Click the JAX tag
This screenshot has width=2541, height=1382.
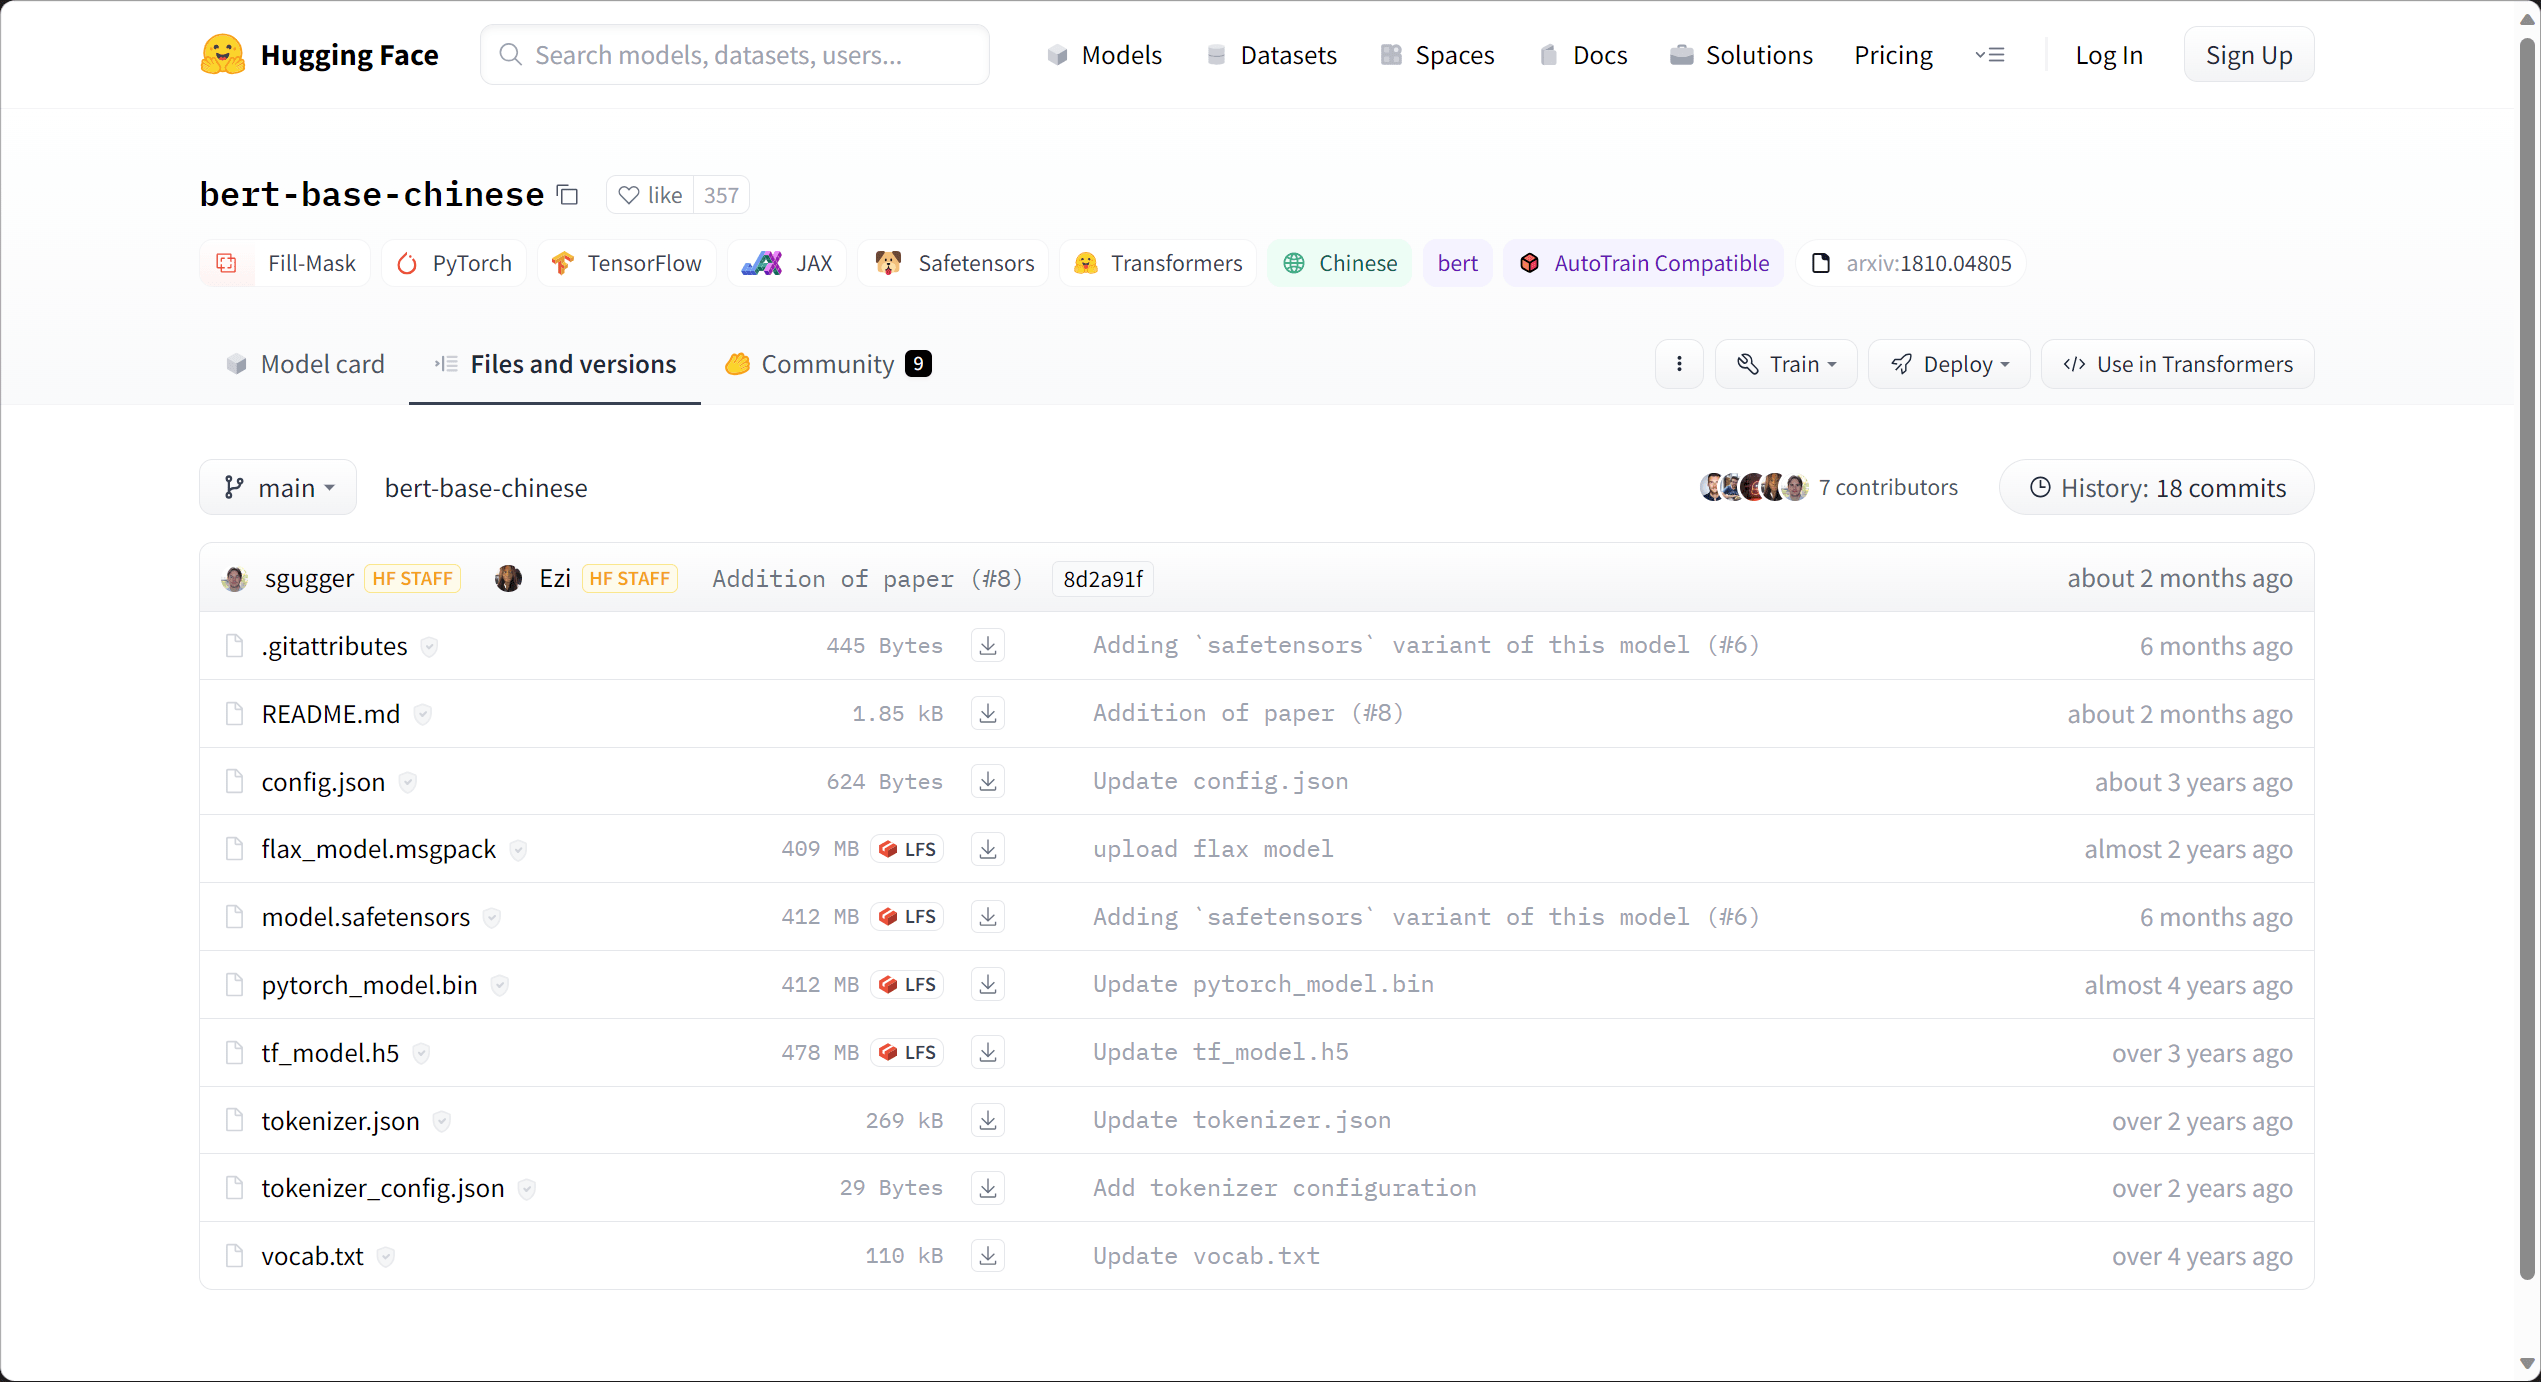point(787,263)
